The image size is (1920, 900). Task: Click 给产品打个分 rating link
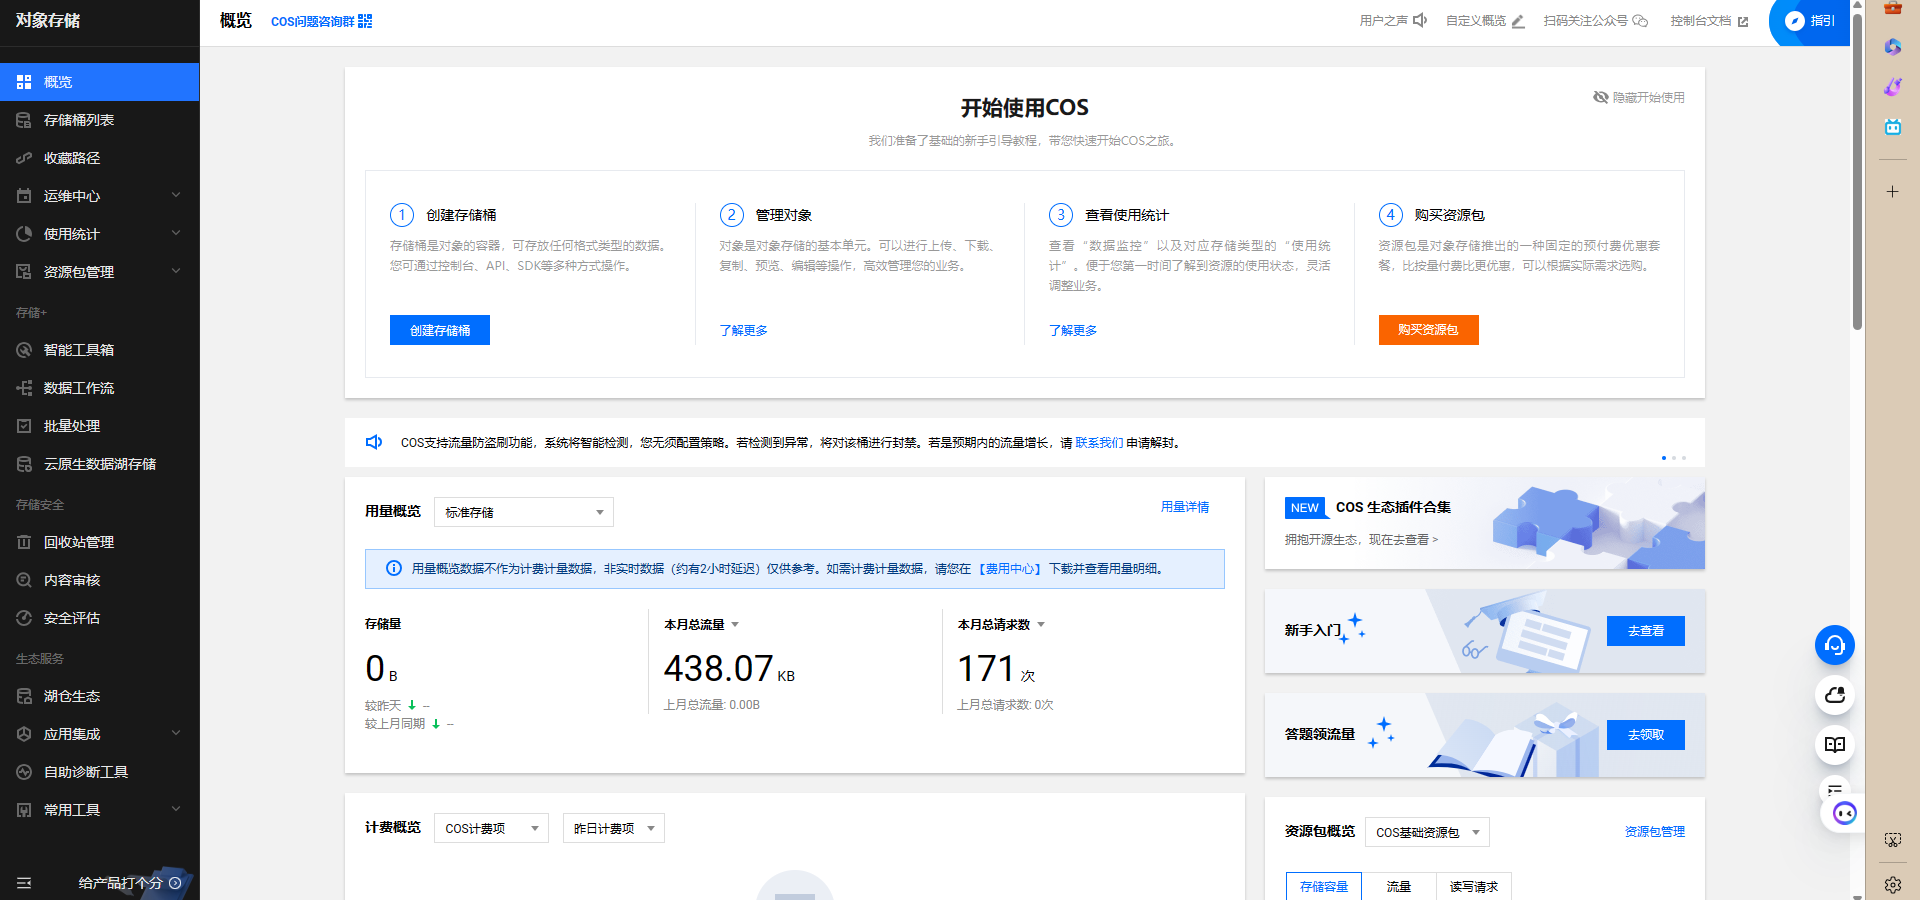(x=130, y=883)
